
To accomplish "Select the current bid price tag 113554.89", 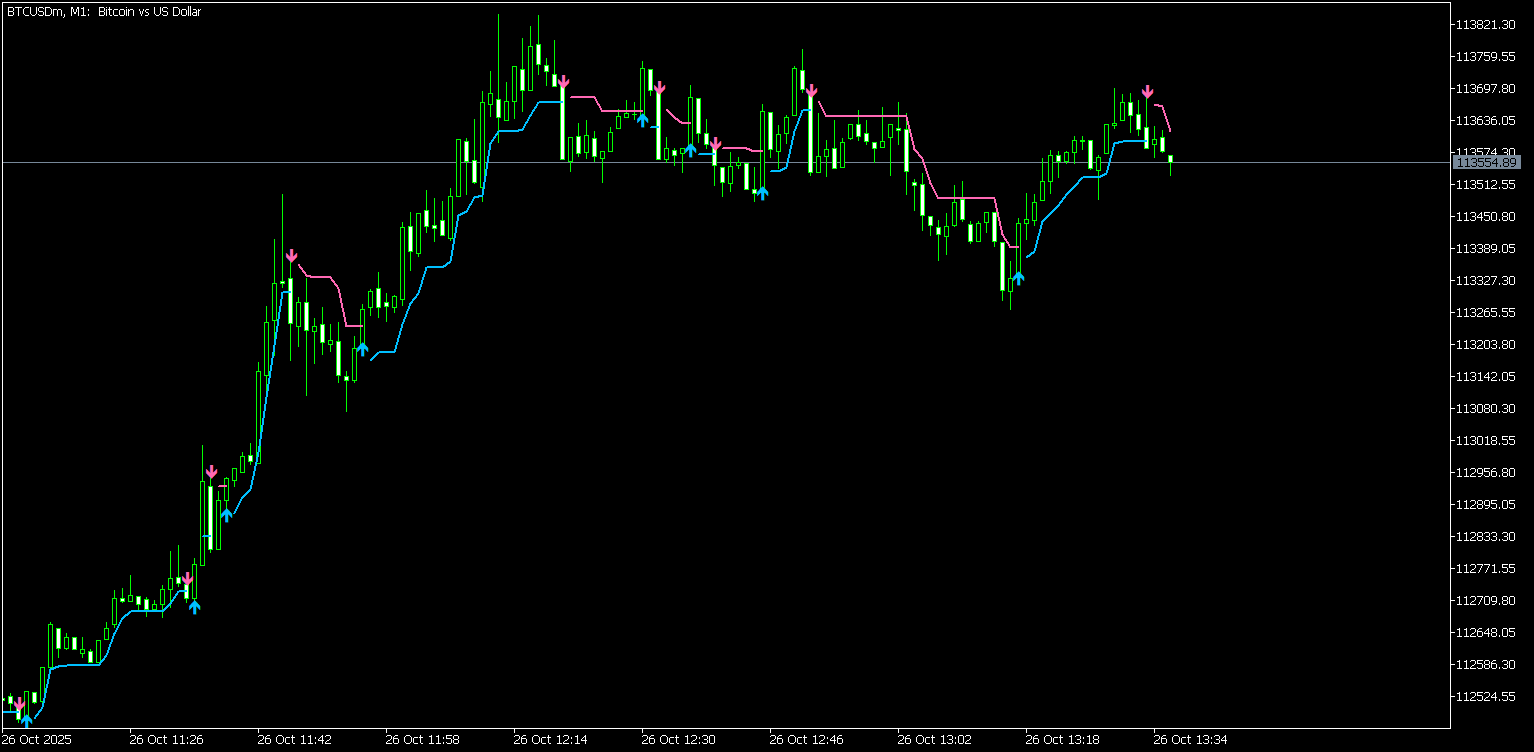I will pos(1486,162).
